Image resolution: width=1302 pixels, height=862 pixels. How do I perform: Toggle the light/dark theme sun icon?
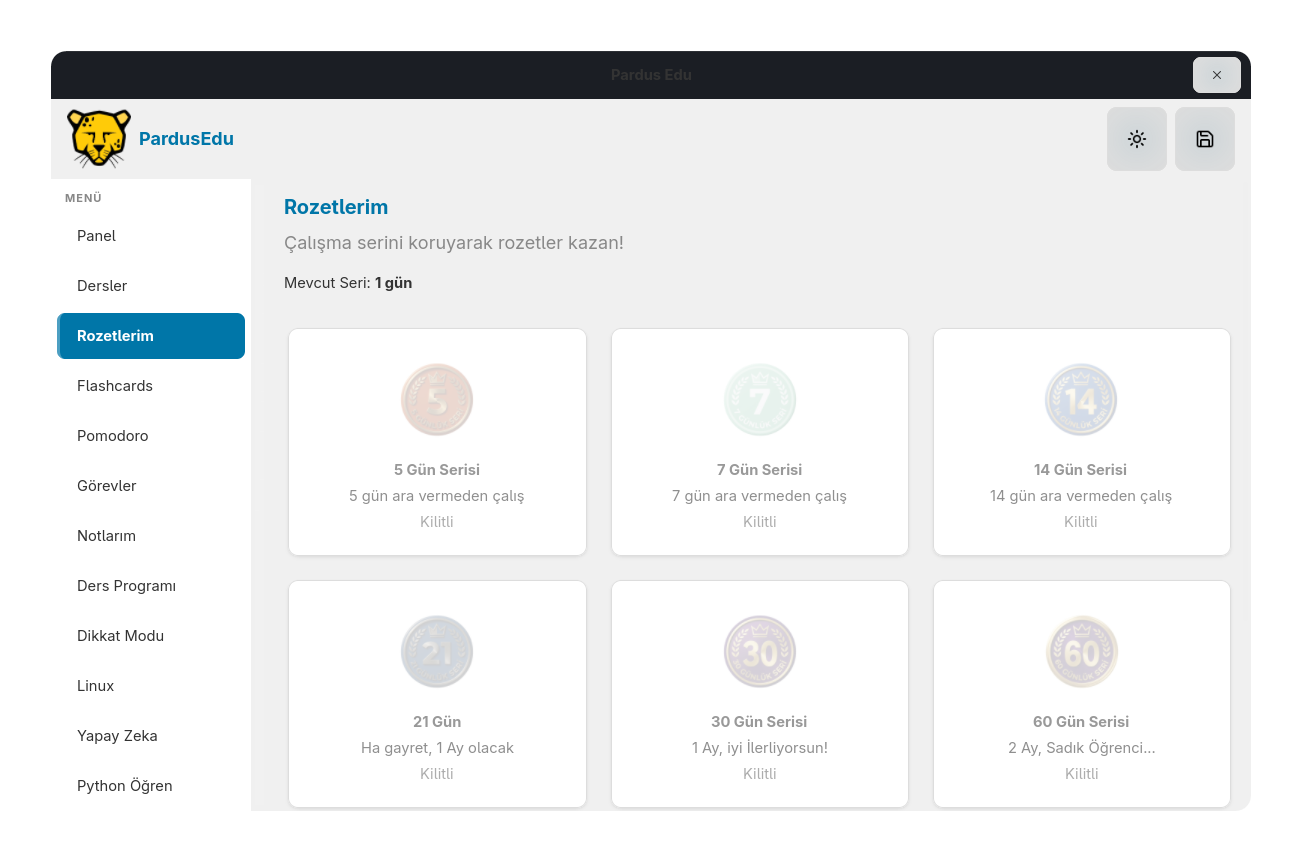(x=1136, y=139)
